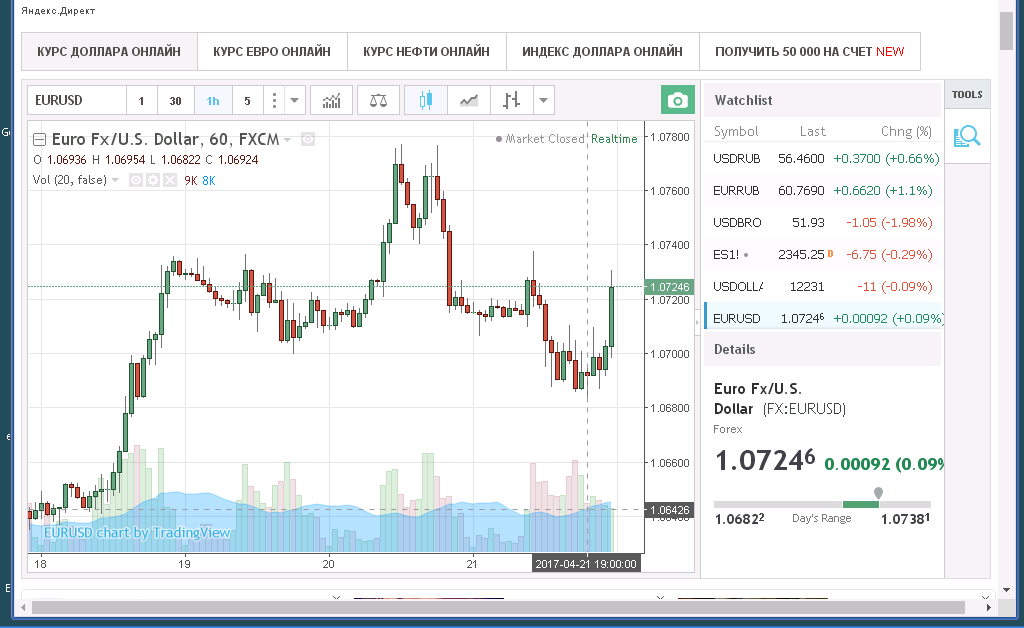Image resolution: width=1024 pixels, height=628 pixels.
Task: Select the 5 interval button
Action: click(248, 101)
